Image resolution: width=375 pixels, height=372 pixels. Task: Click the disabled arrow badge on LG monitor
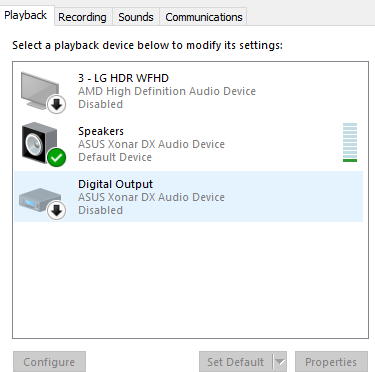pos(56,105)
